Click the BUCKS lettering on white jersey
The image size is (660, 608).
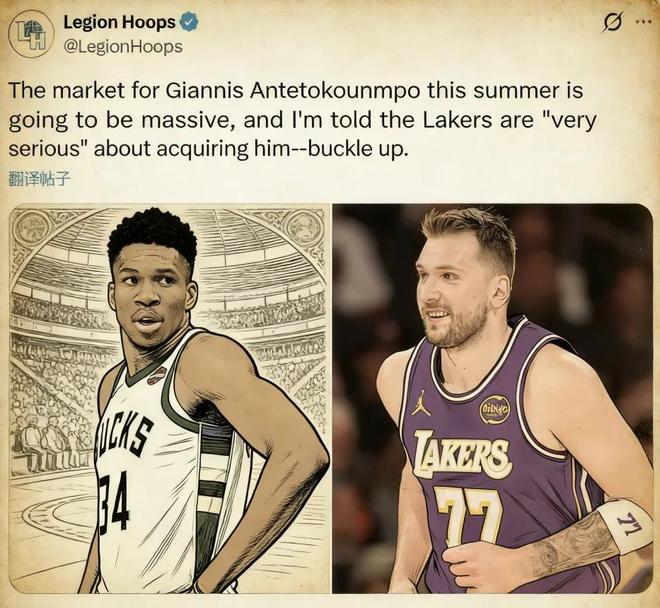pyautogui.click(x=123, y=437)
